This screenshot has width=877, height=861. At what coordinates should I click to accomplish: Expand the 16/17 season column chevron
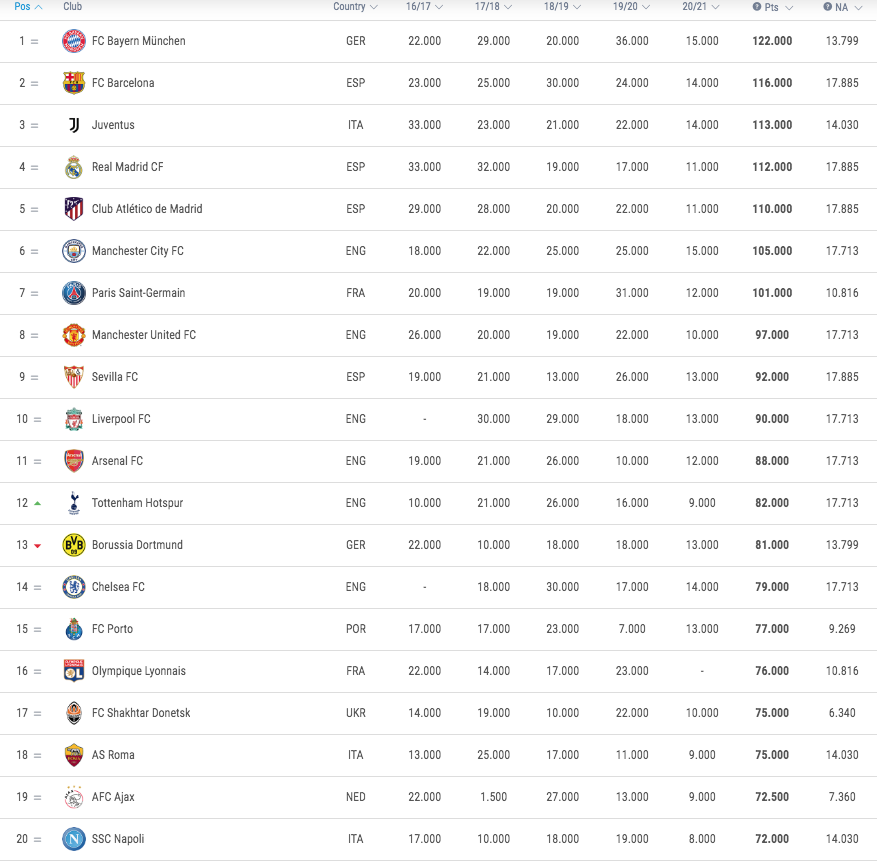coord(439,7)
